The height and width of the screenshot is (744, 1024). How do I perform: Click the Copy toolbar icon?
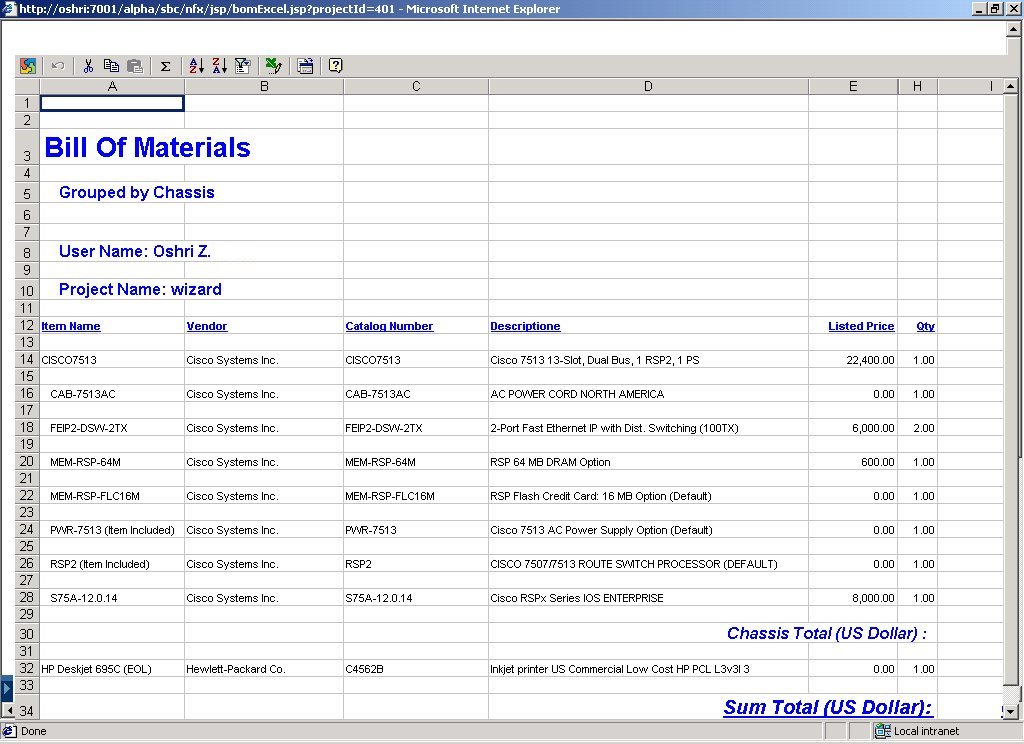pos(111,66)
